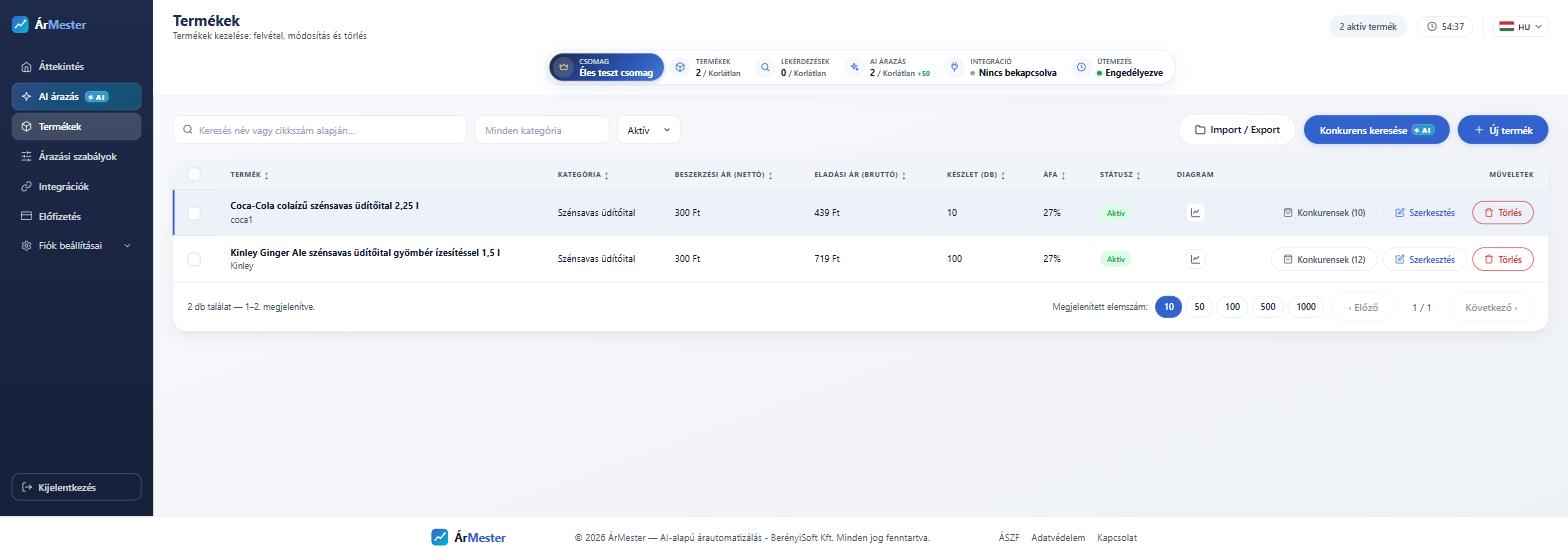Image resolution: width=1568 pixels, height=558 pixels.
Task: Click the Termékek box icon in status bar
Action: pyautogui.click(x=680, y=67)
